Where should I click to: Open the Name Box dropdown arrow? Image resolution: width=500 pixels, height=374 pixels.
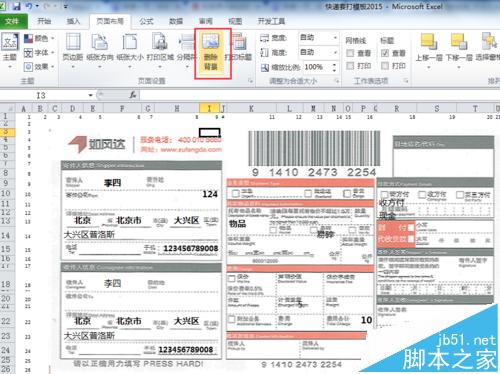coord(90,96)
